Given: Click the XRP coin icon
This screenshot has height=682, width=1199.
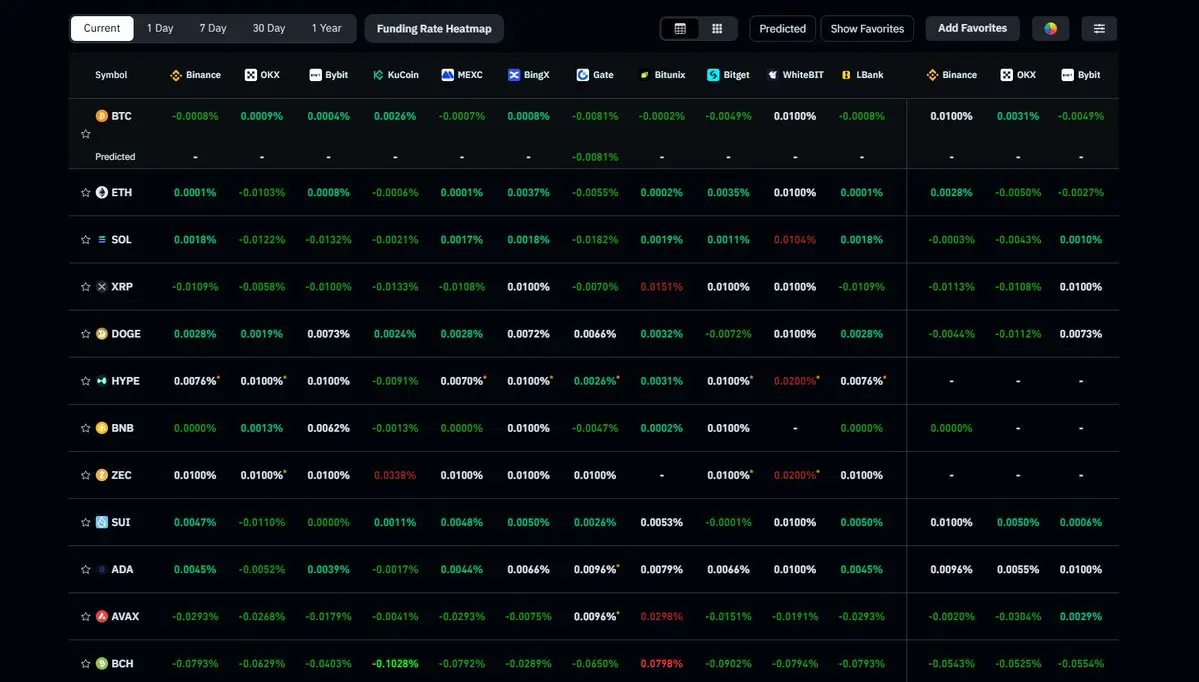Looking at the screenshot, I should pos(102,287).
